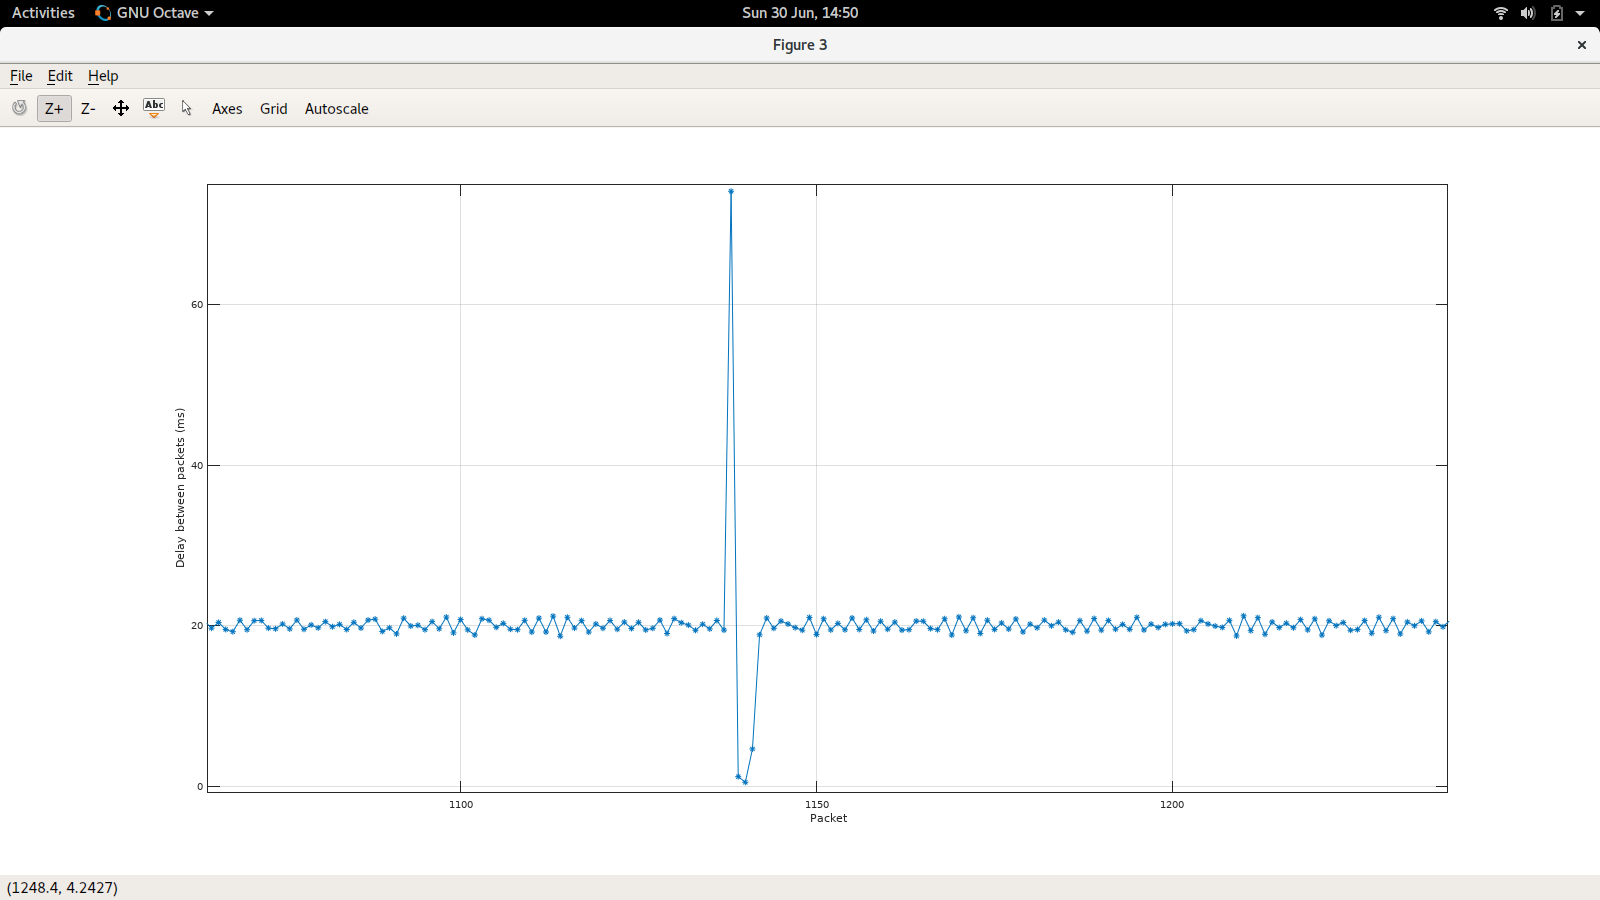Click the 20 y-axis tick label
Image resolution: width=1600 pixels, height=900 pixels.
click(x=197, y=626)
